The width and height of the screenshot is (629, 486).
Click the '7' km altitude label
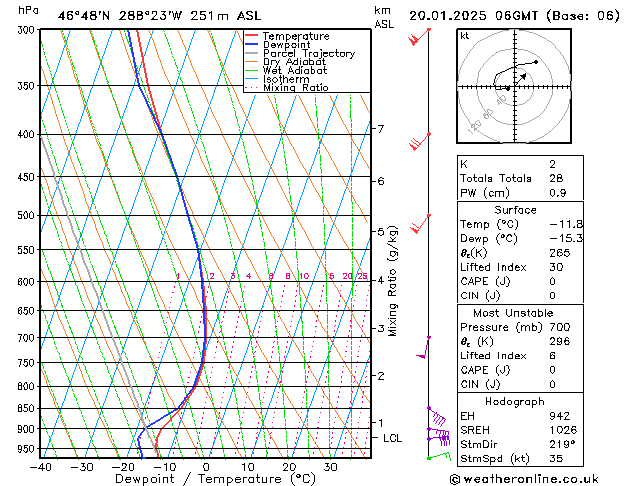[x=380, y=129]
